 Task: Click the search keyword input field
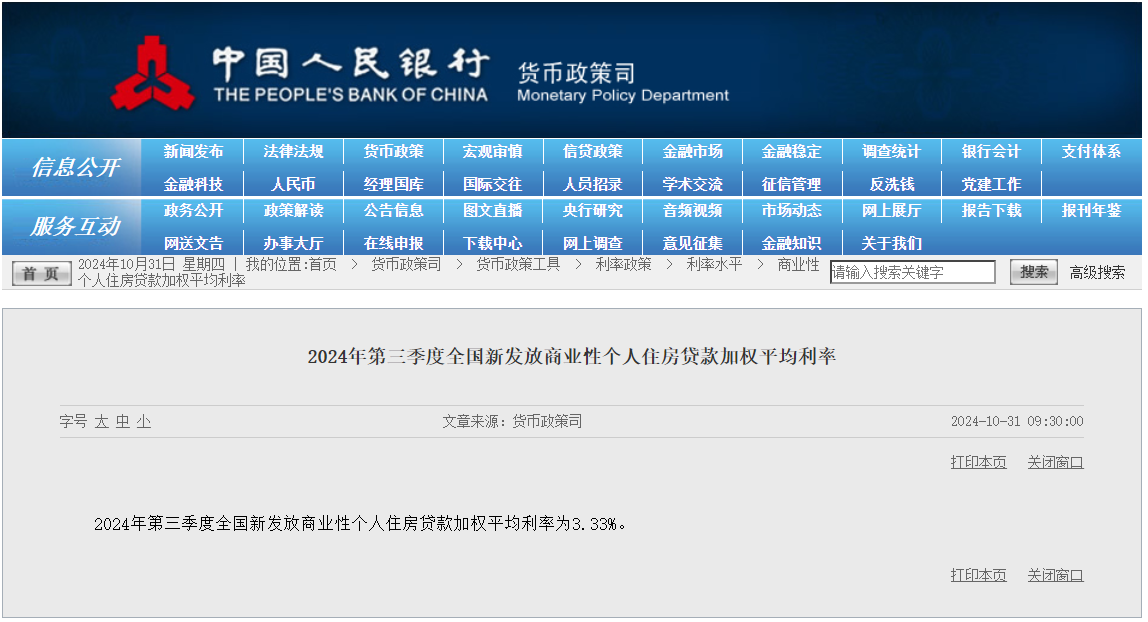[912, 272]
